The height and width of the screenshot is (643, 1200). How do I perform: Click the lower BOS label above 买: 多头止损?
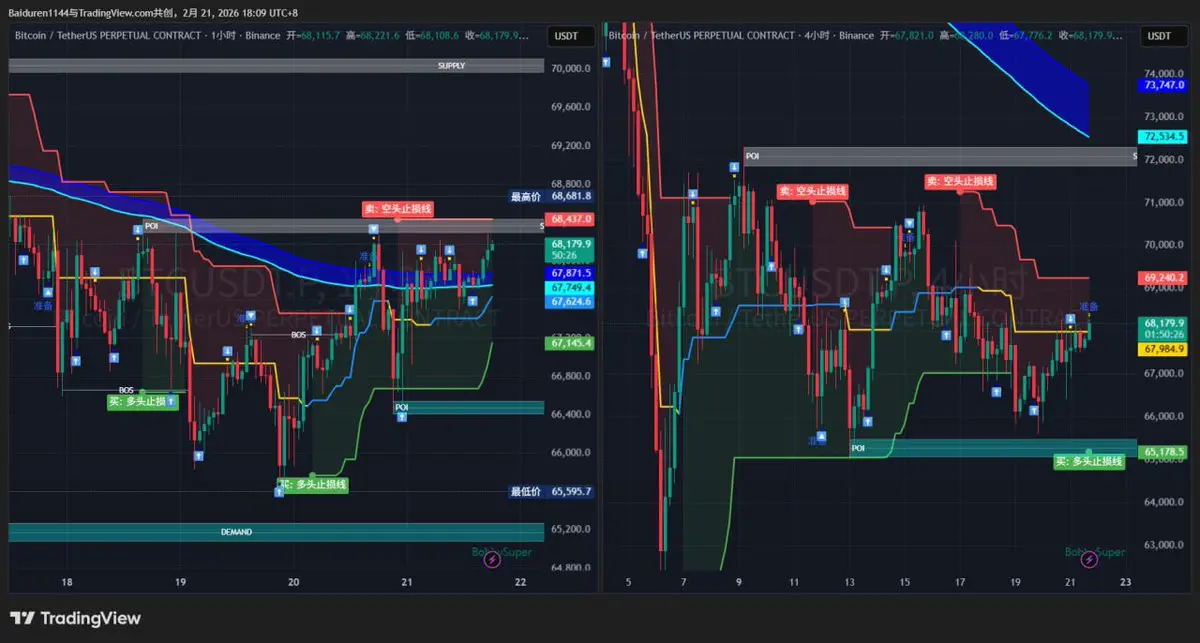pyautogui.click(x=126, y=390)
